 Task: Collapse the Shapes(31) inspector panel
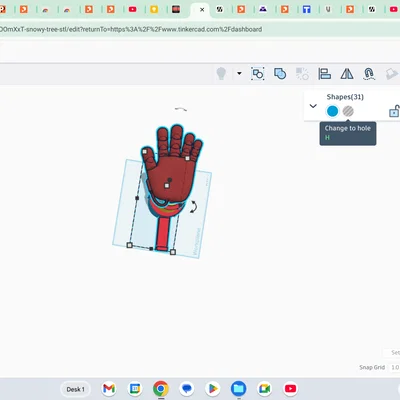(313, 106)
